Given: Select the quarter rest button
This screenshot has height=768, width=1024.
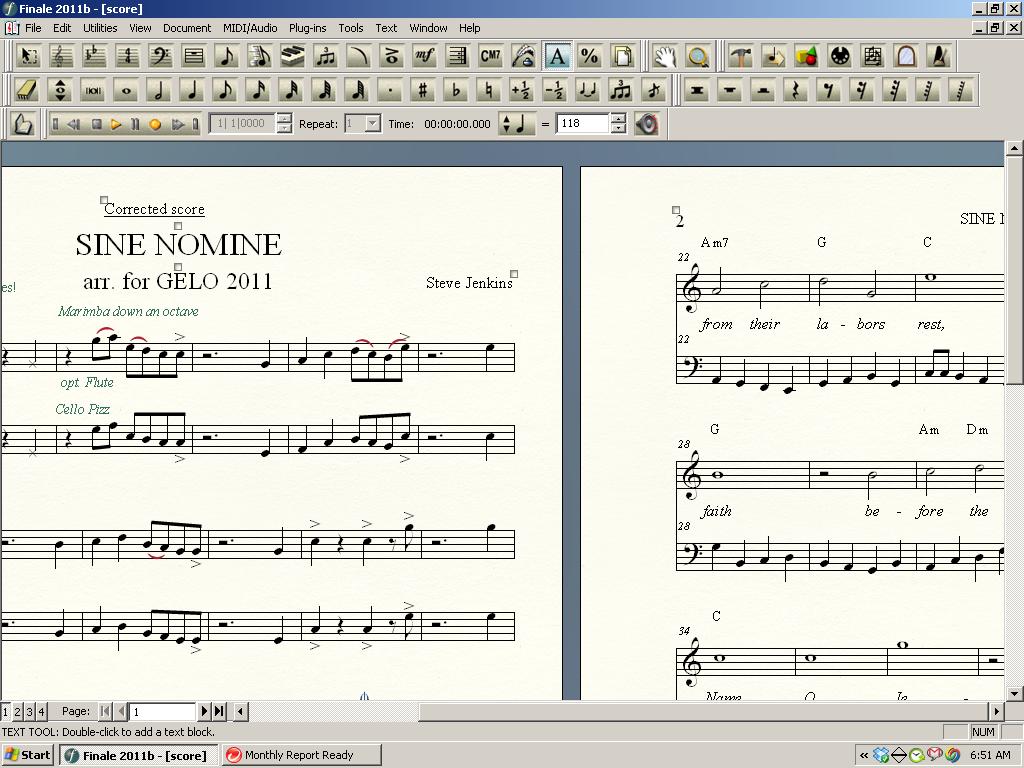Looking at the screenshot, I should [795, 90].
